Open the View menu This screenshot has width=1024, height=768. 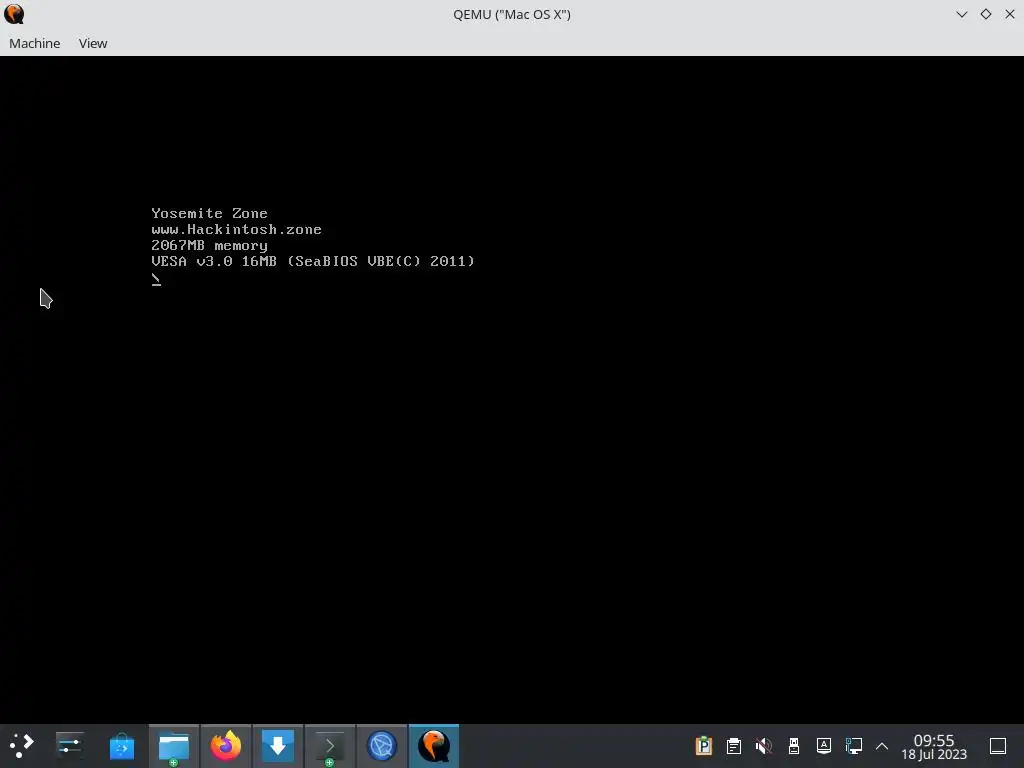coord(93,43)
